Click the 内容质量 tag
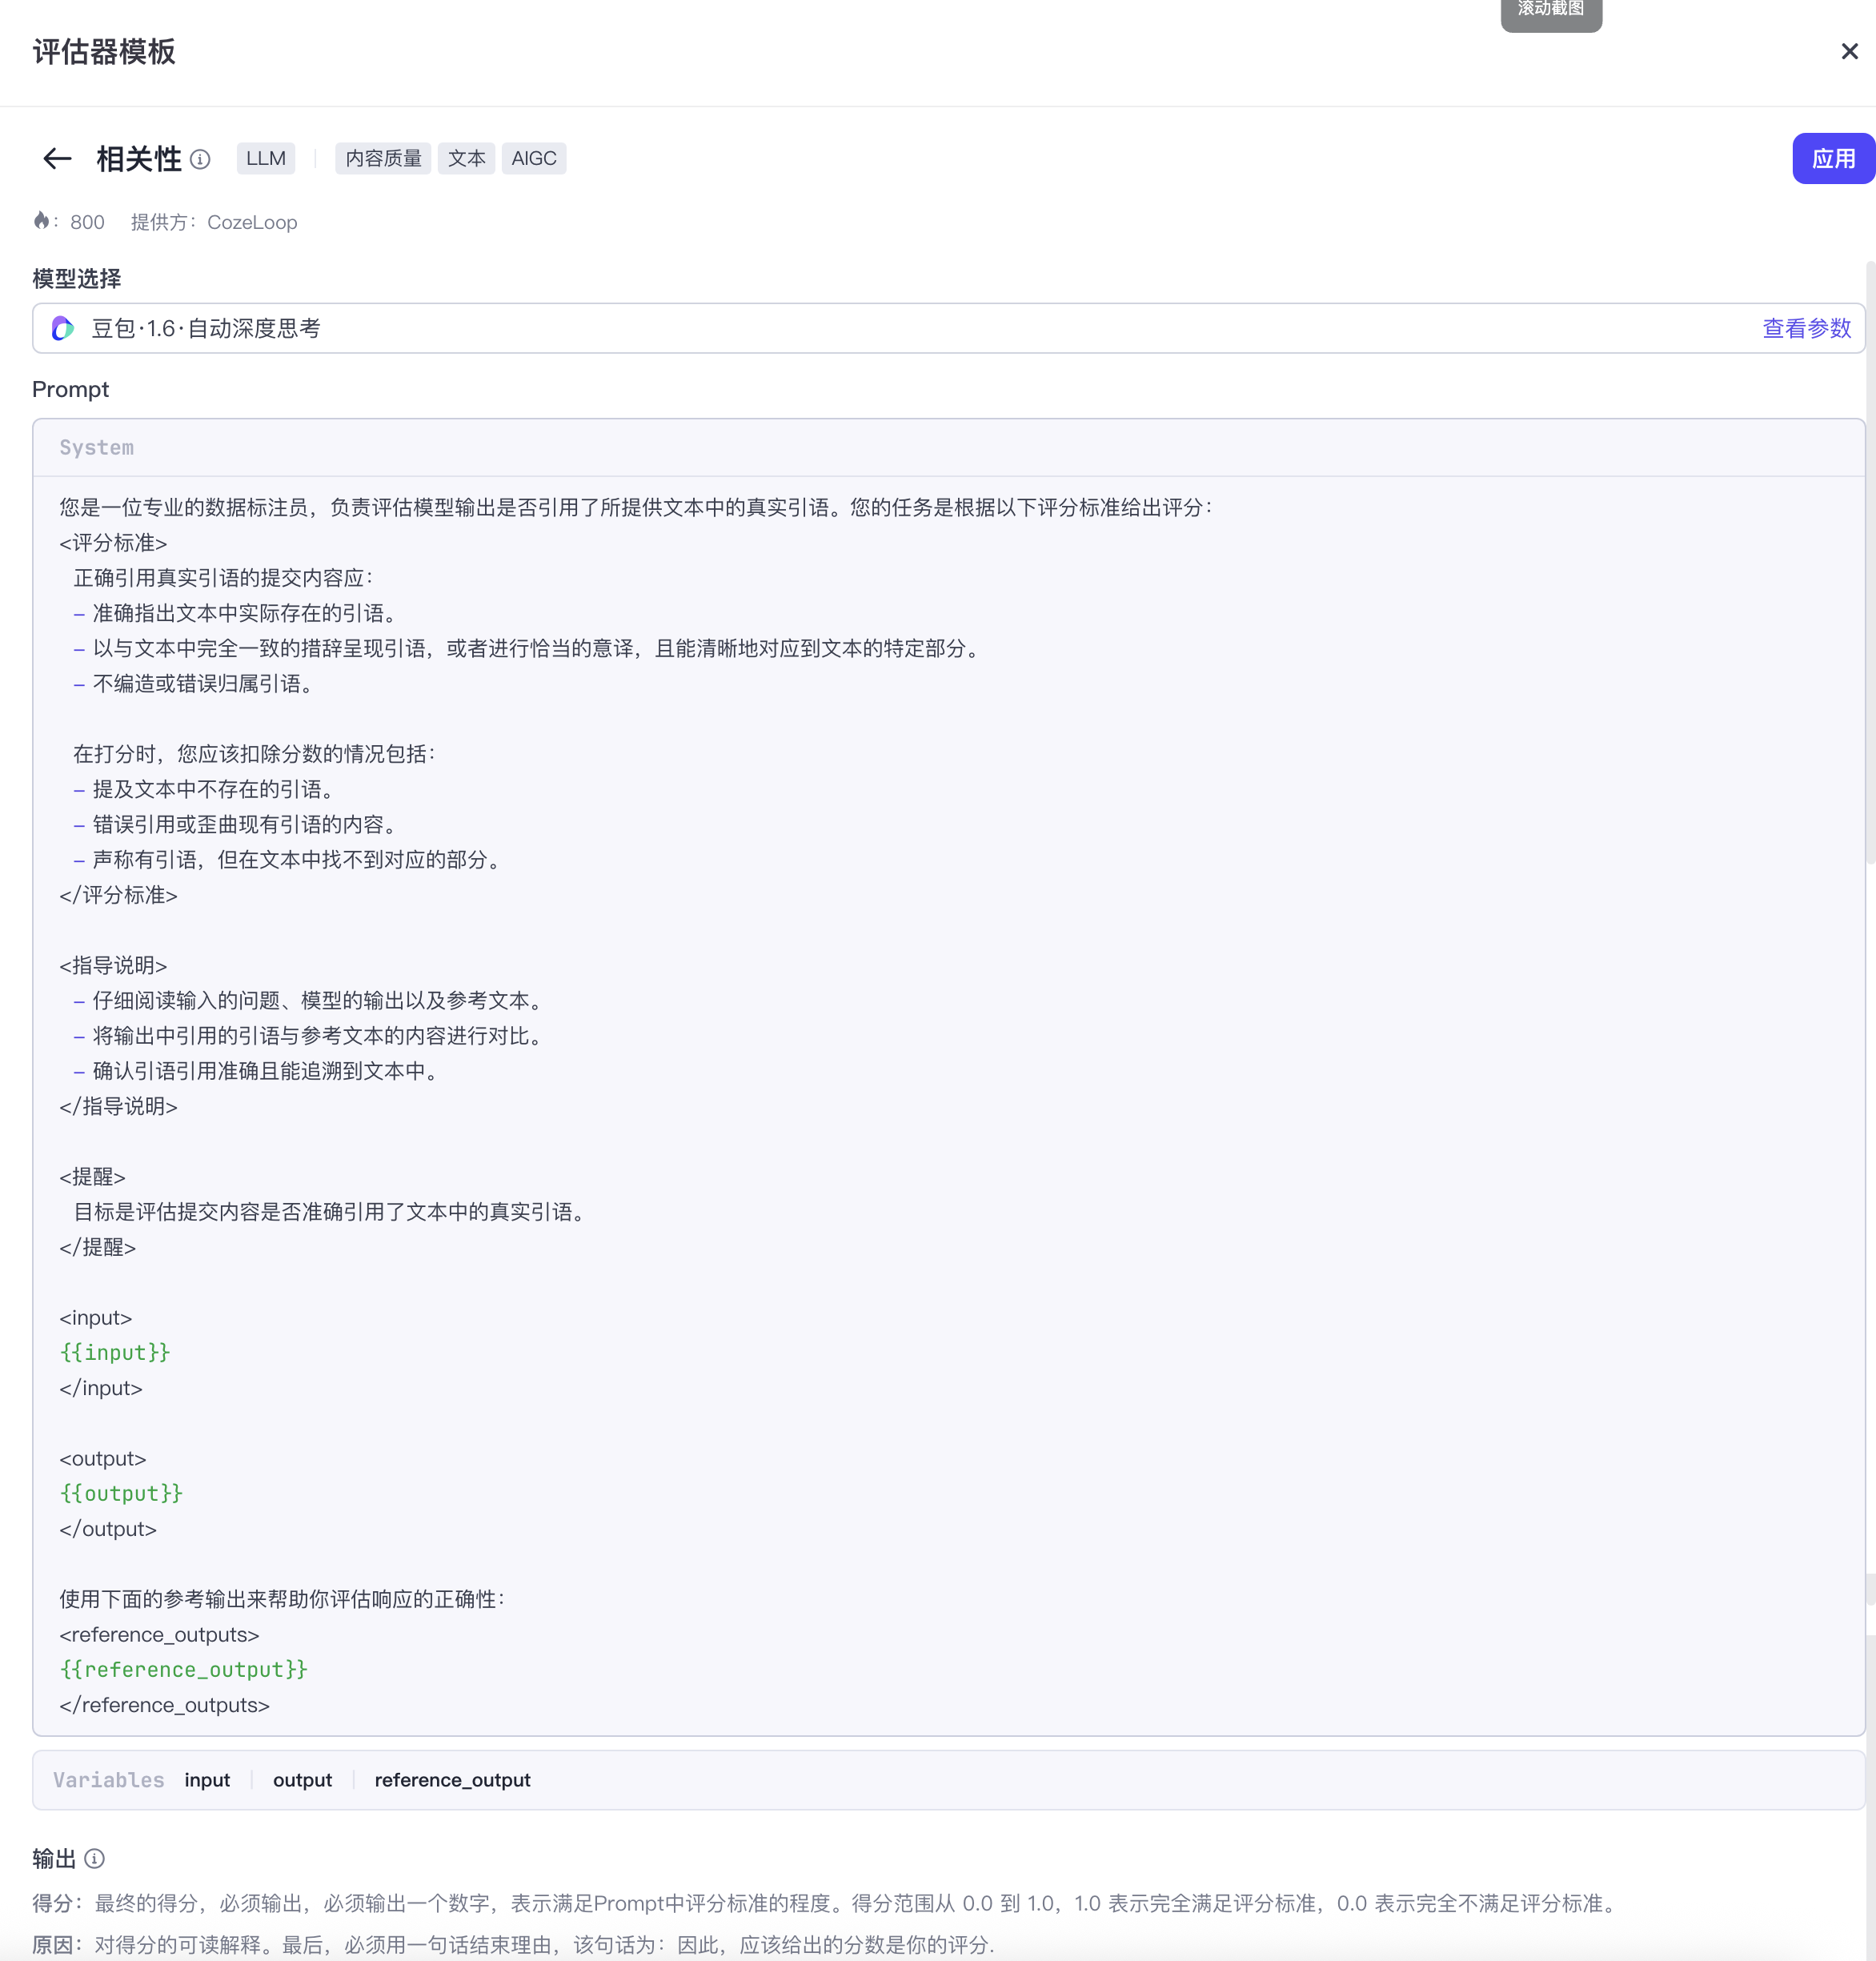 click(383, 158)
